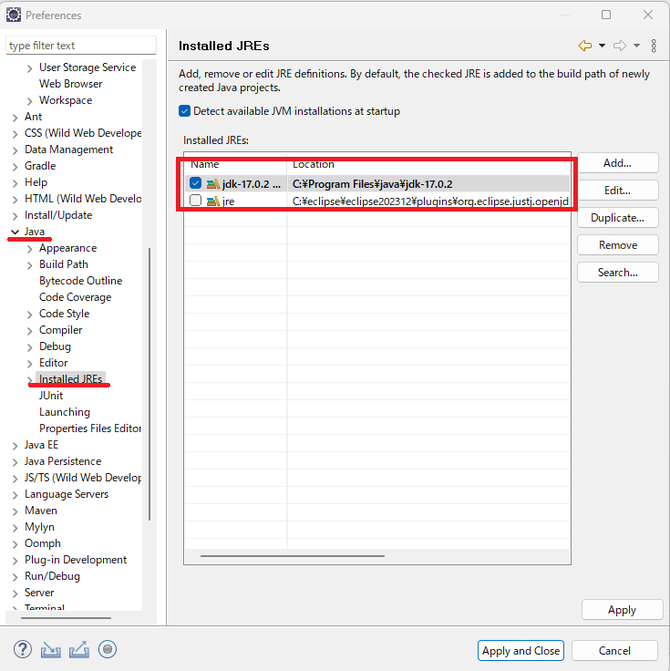Click the tree horizontal scrollbar
Image resolution: width=670 pixels, height=671 pixels.
[x=66, y=618]
